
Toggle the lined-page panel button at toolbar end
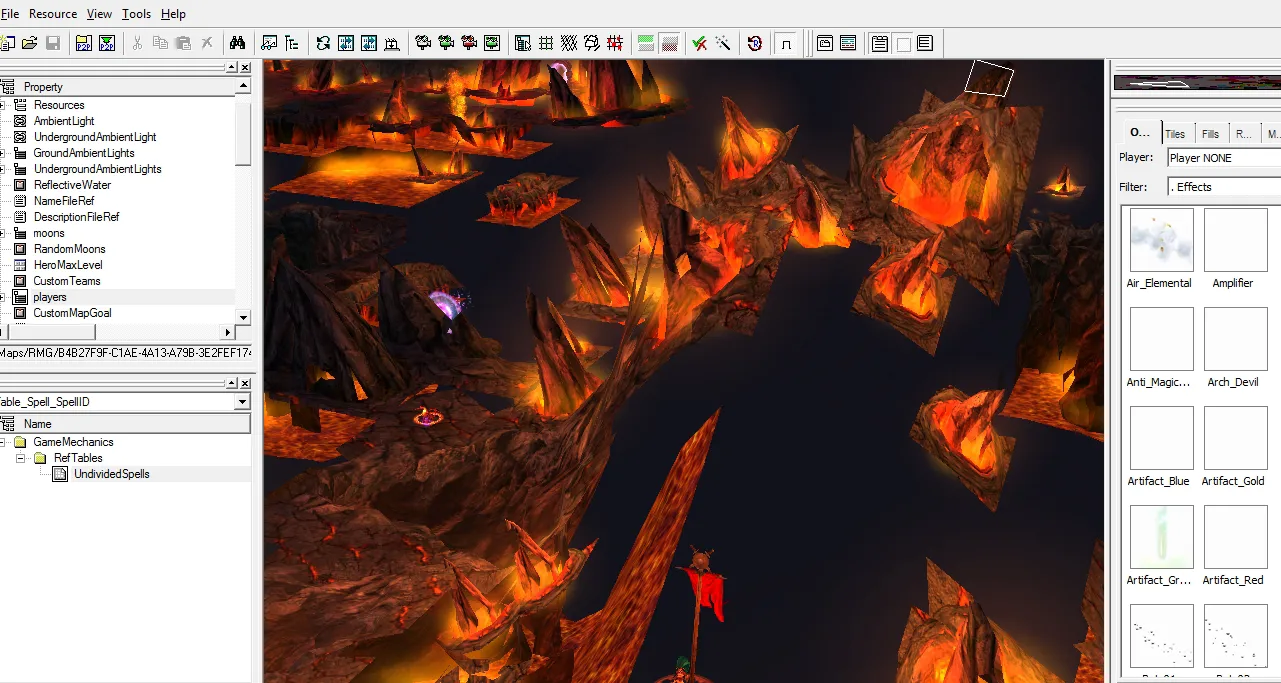(x=925, y=43)
